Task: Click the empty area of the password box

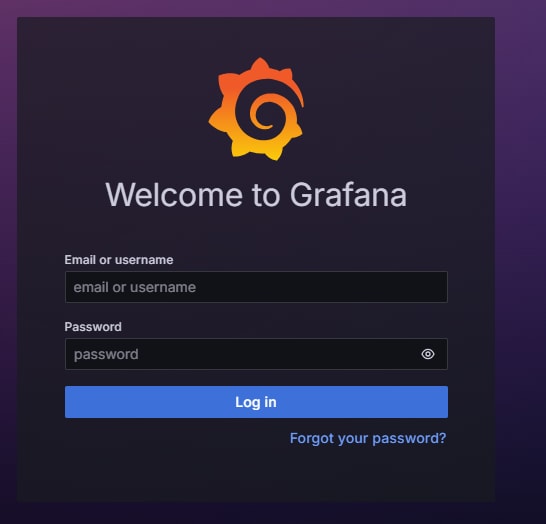Action: coord(279,354)
